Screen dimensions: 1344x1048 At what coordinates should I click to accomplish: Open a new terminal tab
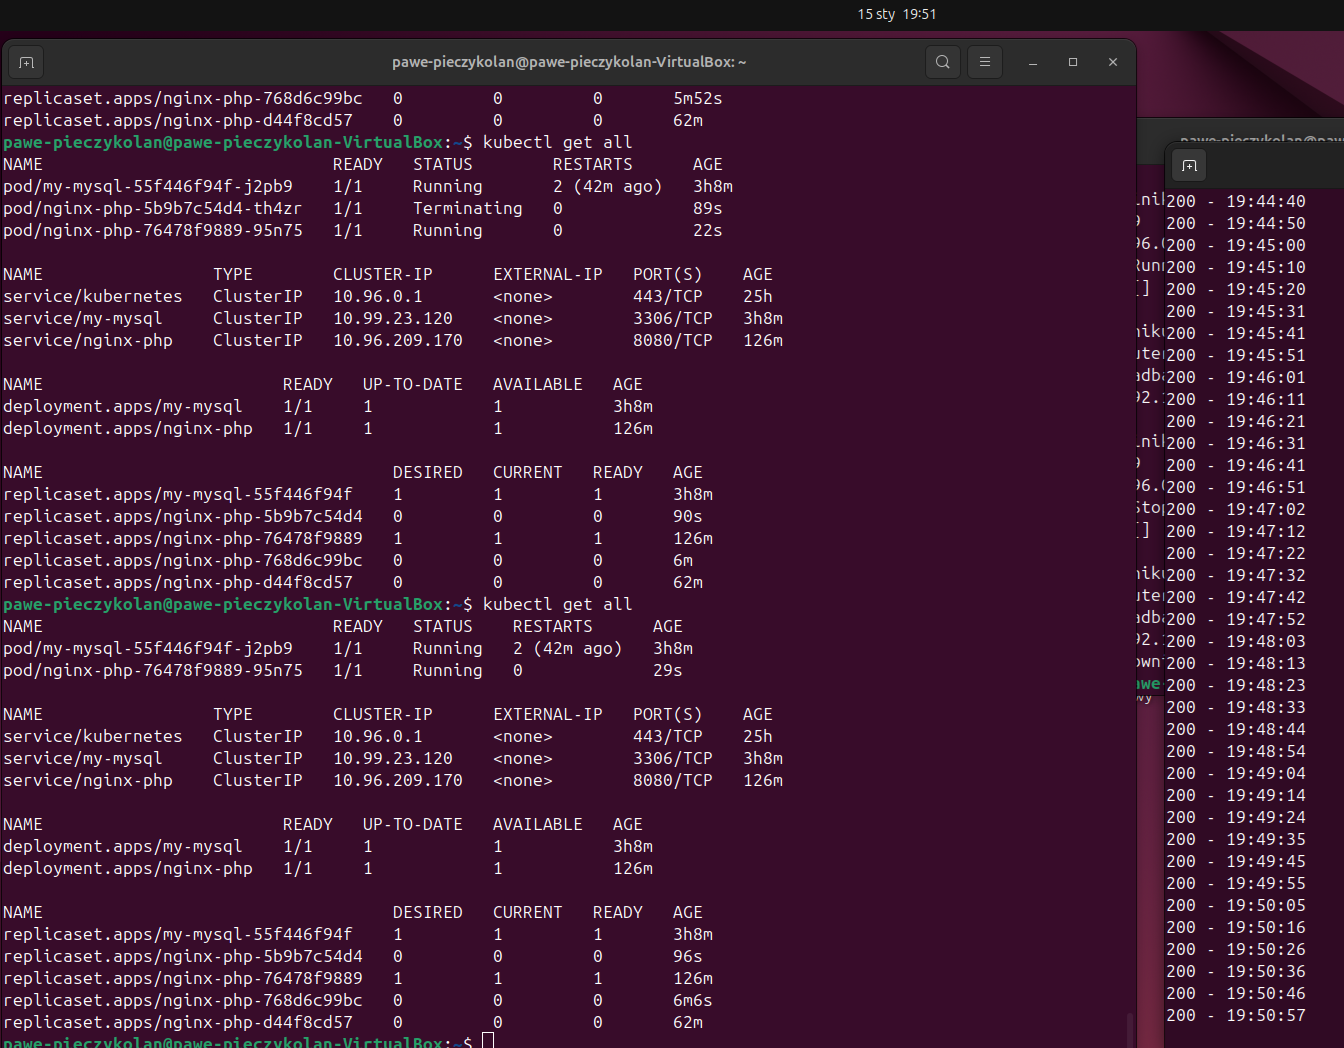[26, 62]
